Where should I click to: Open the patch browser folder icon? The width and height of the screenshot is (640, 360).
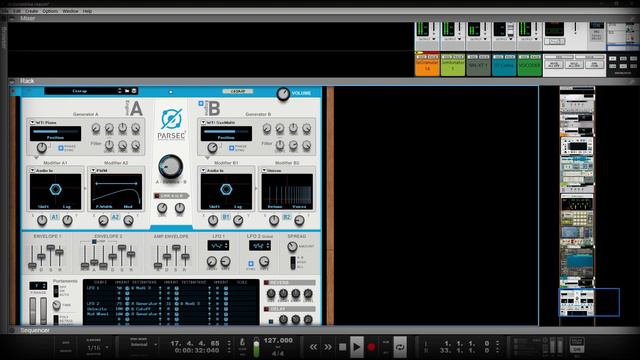[x=127, y=91]
